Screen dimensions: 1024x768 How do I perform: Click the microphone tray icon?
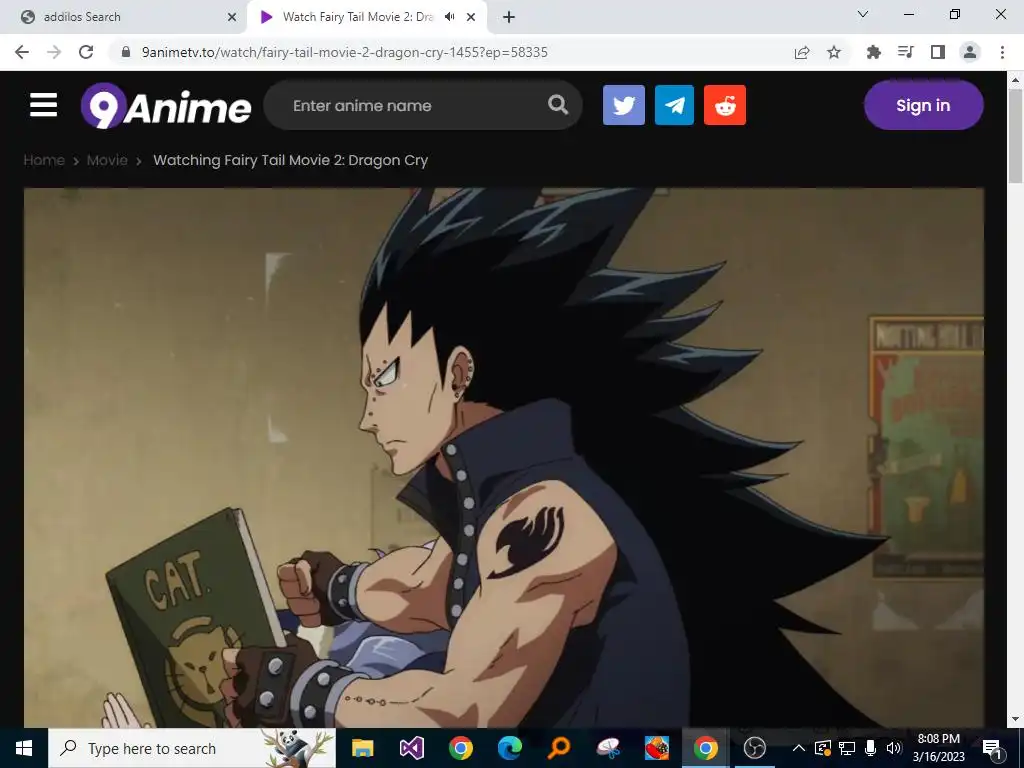pyautogui.click(x=871, y=748)
